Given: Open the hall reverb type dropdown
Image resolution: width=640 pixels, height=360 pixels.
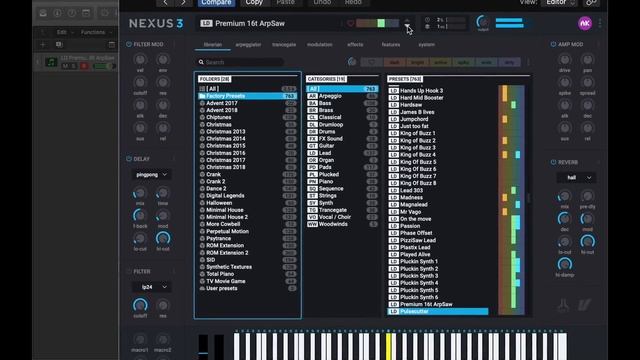Looking at the screenshot, I should click(x=576, y=178).
